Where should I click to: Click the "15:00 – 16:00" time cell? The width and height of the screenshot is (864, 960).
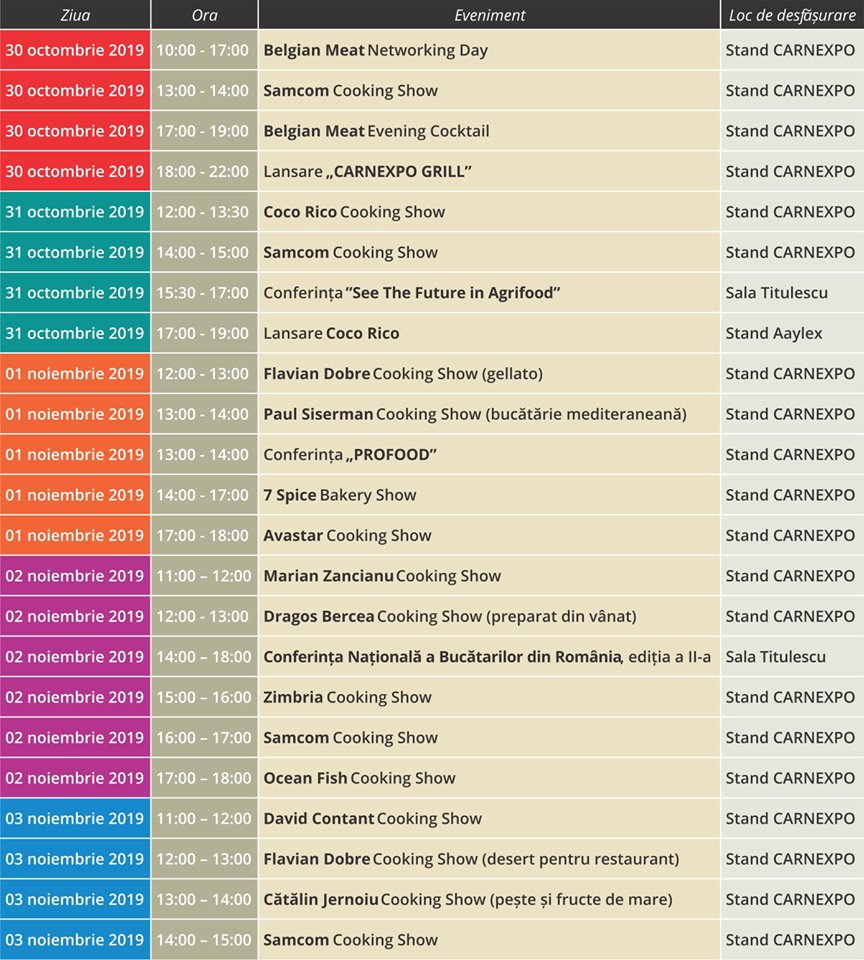coord(204,697)
